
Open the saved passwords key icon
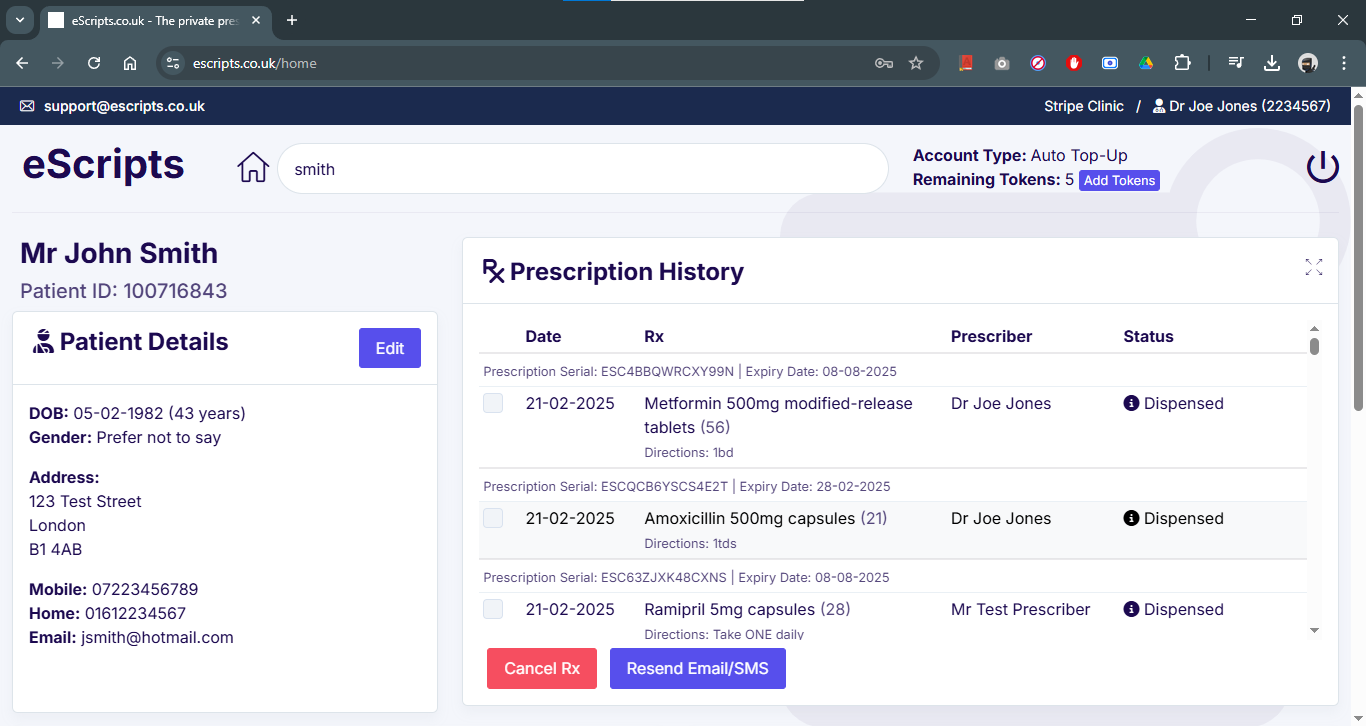coord(883,63)
